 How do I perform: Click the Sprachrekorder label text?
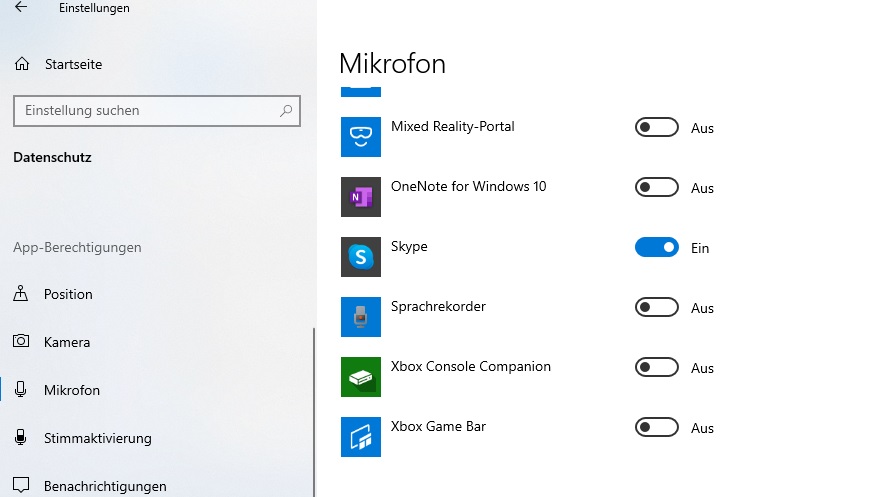click(x=438, y=306)
